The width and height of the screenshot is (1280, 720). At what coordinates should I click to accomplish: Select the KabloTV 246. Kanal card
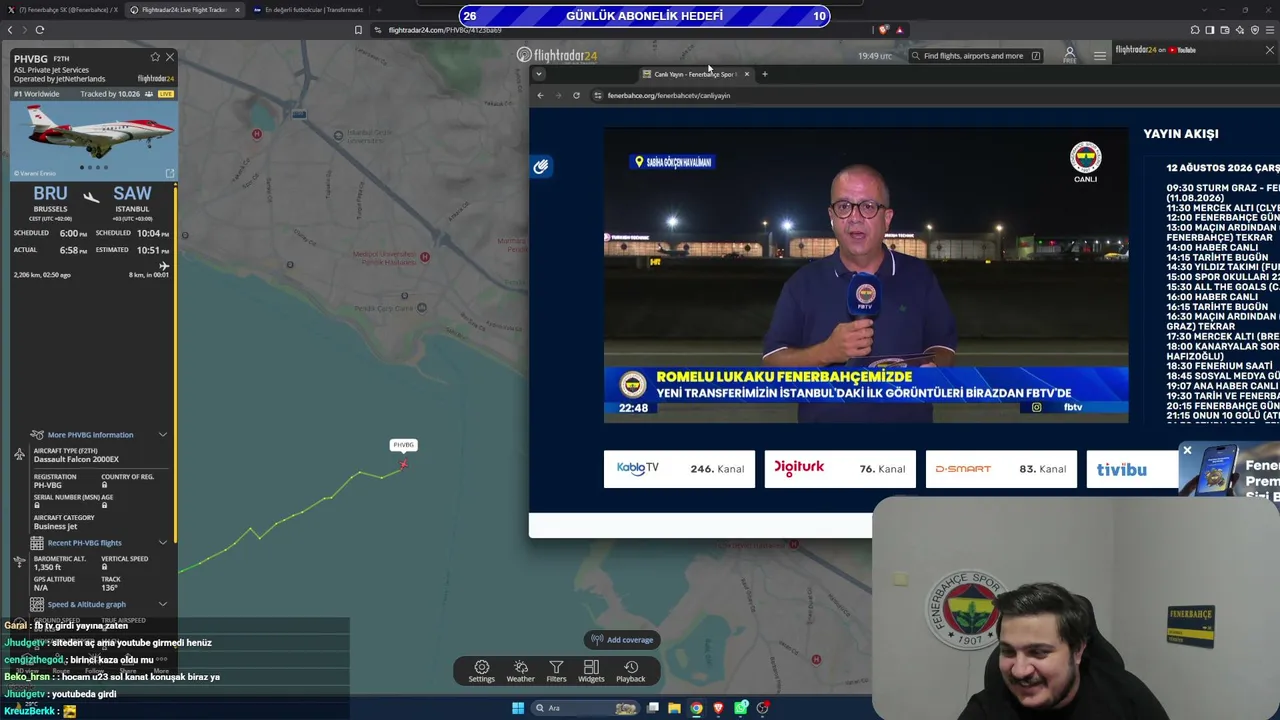[679, 469]
